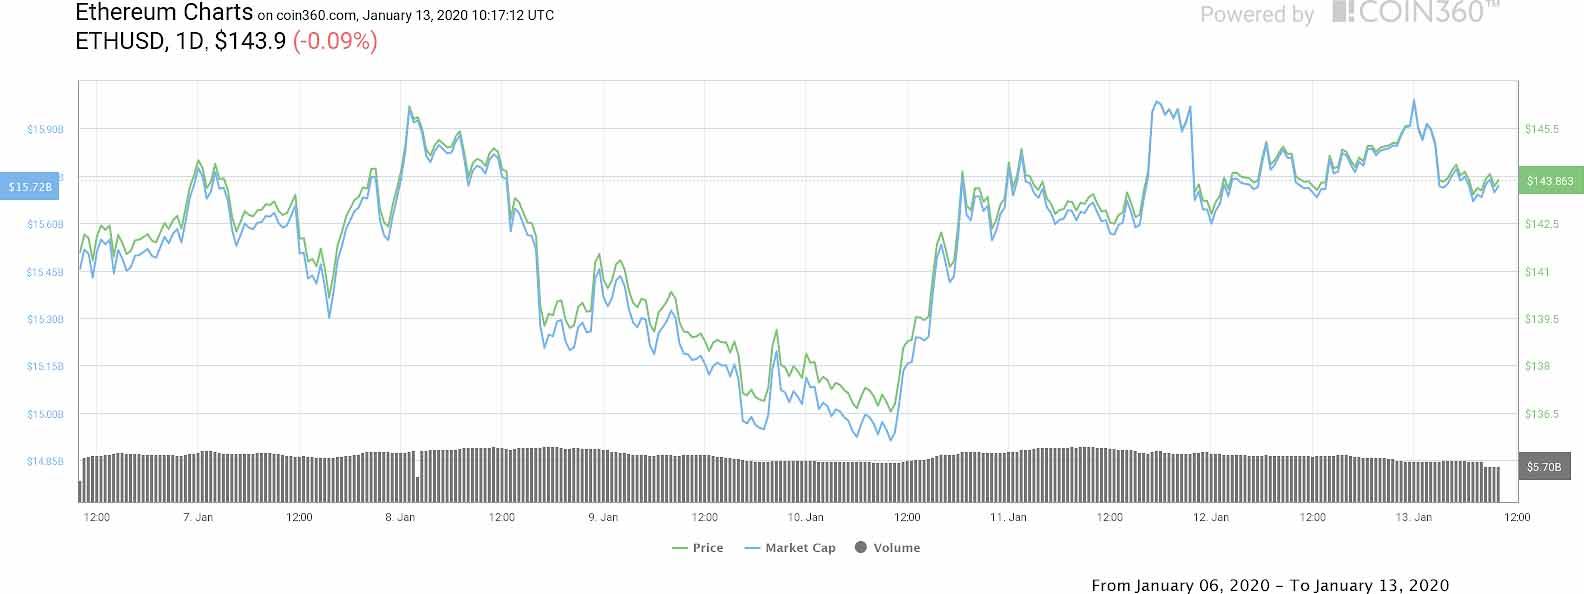1584x594 pixels.
Task: Click the 7. Jan date marker
Action: pos(198,517)
